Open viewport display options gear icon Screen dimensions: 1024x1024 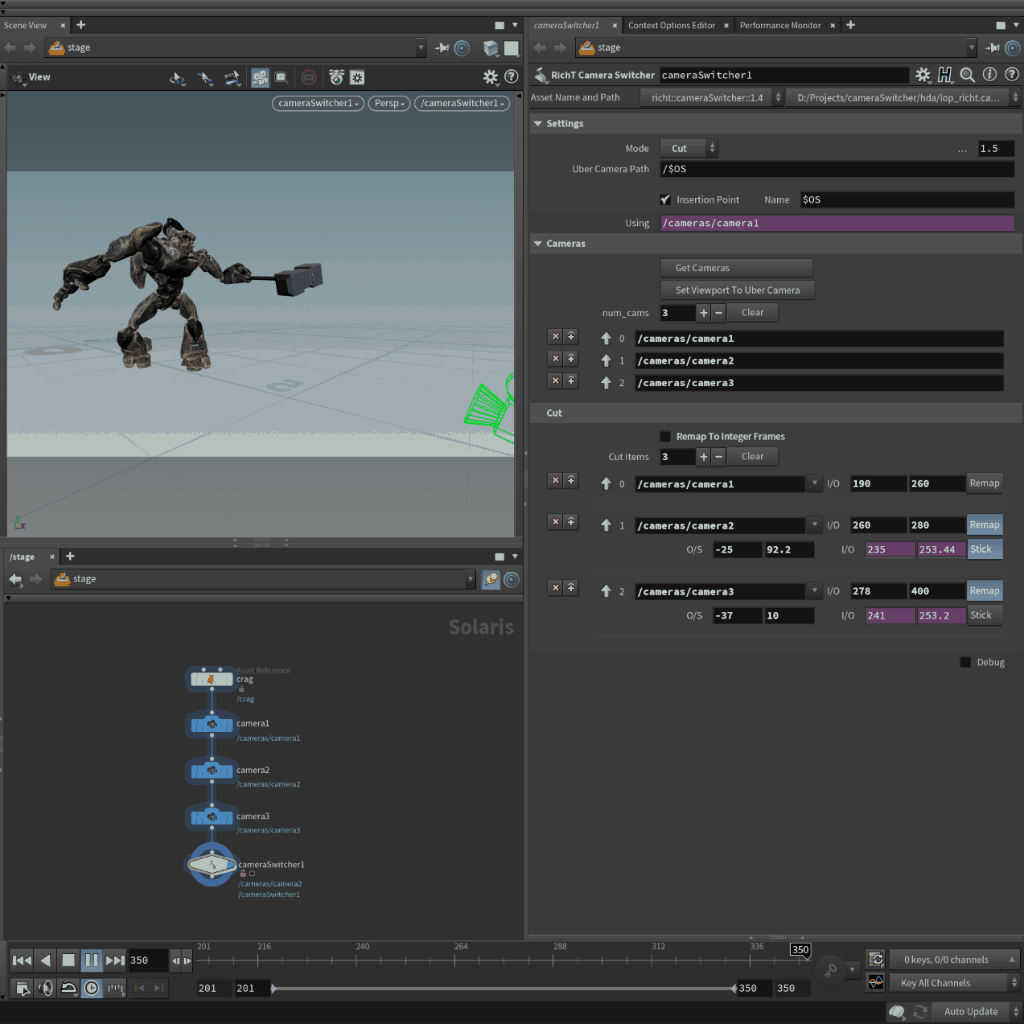click(490, 77)
